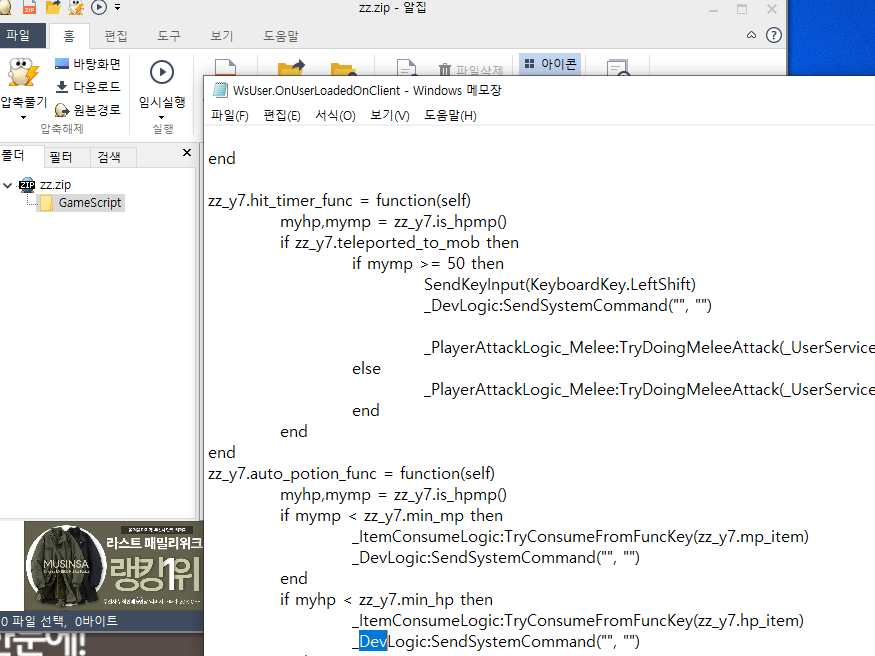
Task: Open Notepad 파일(F) menu
Action: click(x=229, y=115)
